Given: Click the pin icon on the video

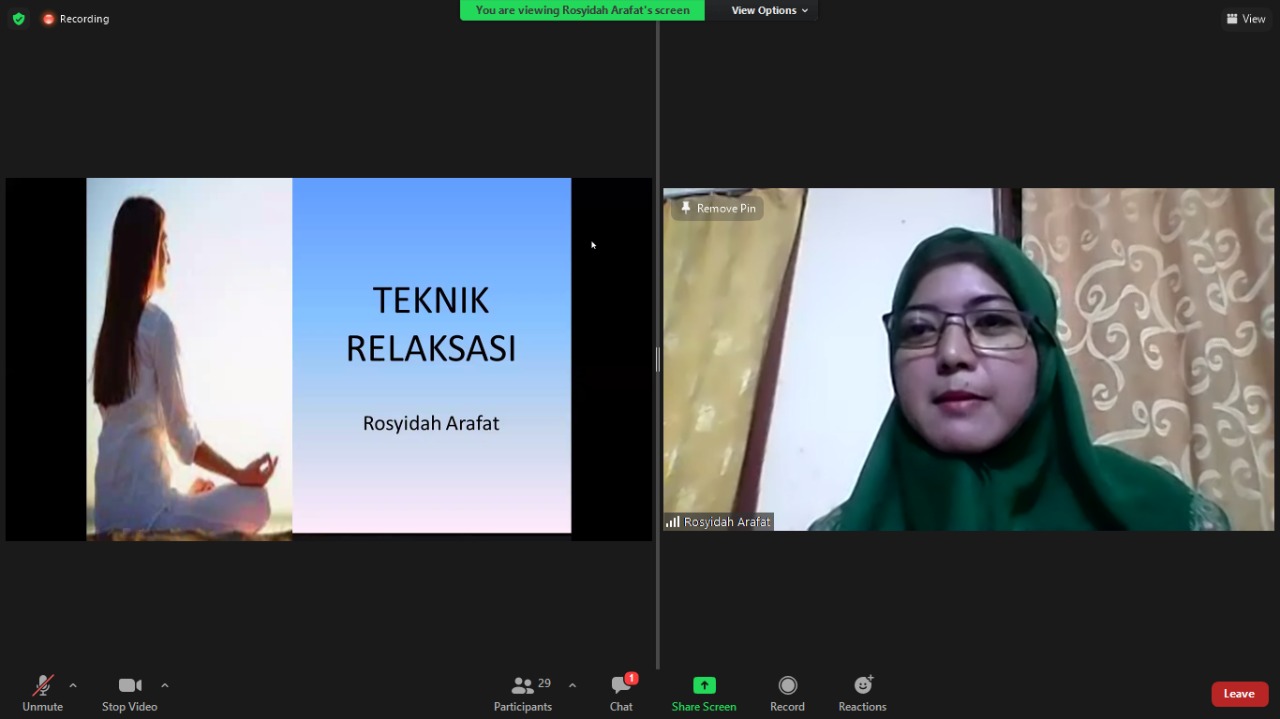Looking at the screenshot, I should coord(685,208).
